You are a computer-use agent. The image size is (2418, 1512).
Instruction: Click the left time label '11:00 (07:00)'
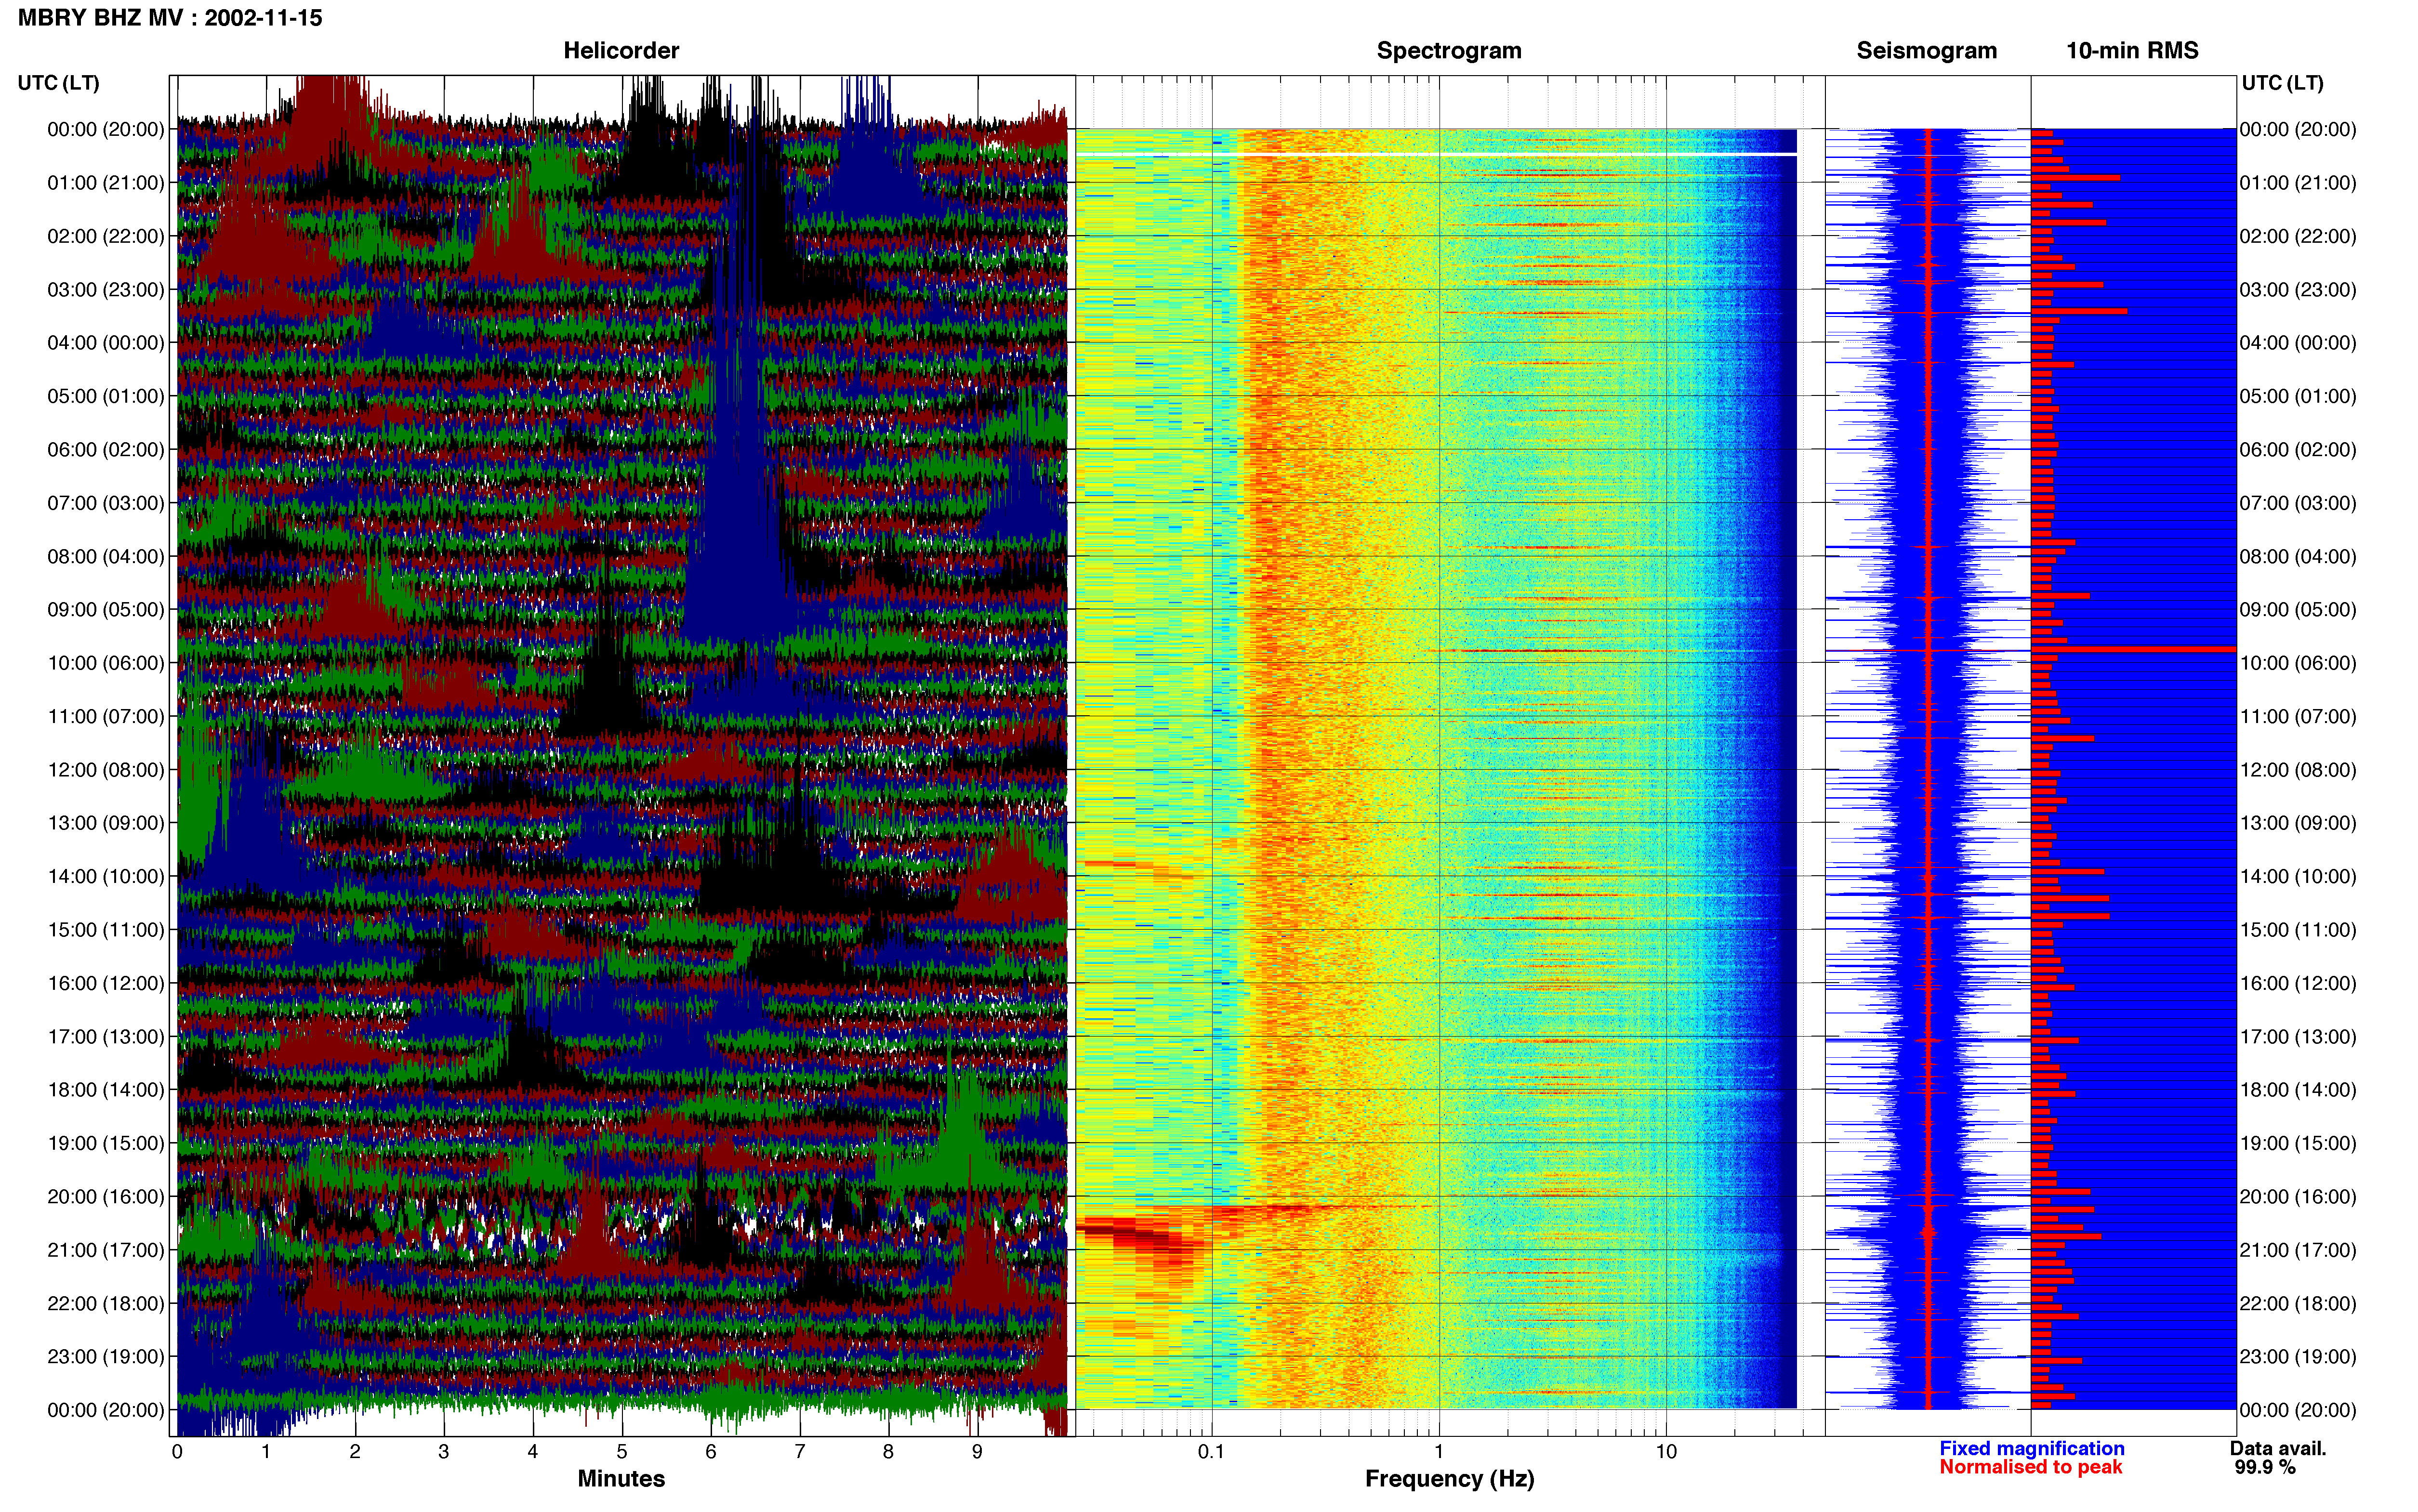(106, 717)
